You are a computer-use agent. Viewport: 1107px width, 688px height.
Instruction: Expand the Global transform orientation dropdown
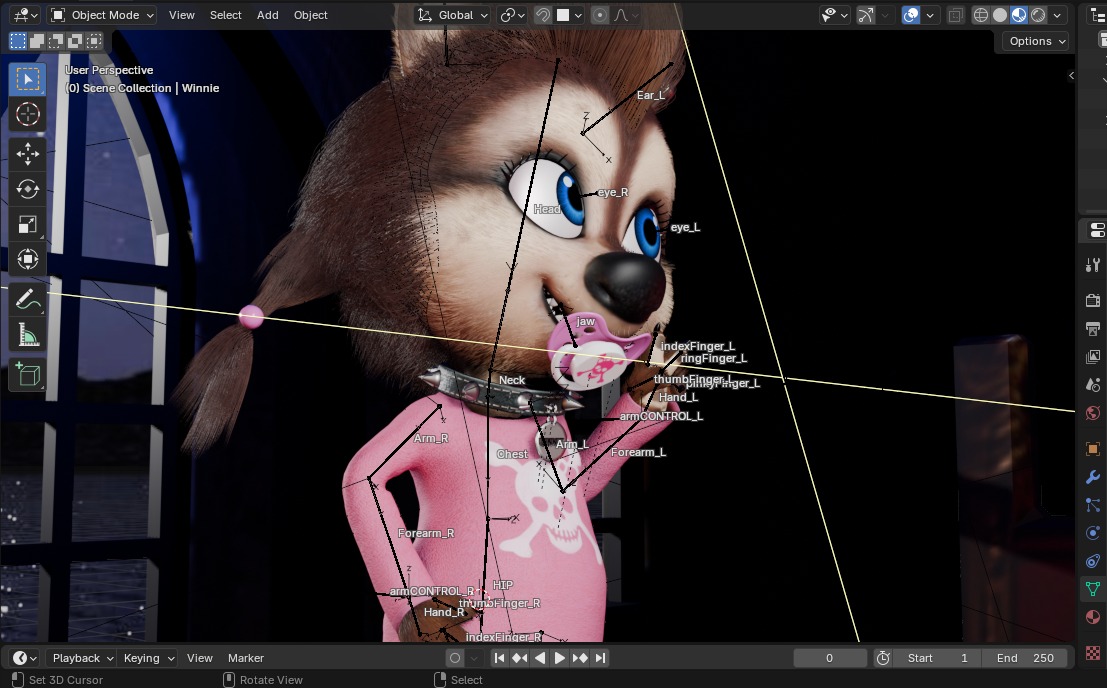(454, 15)
